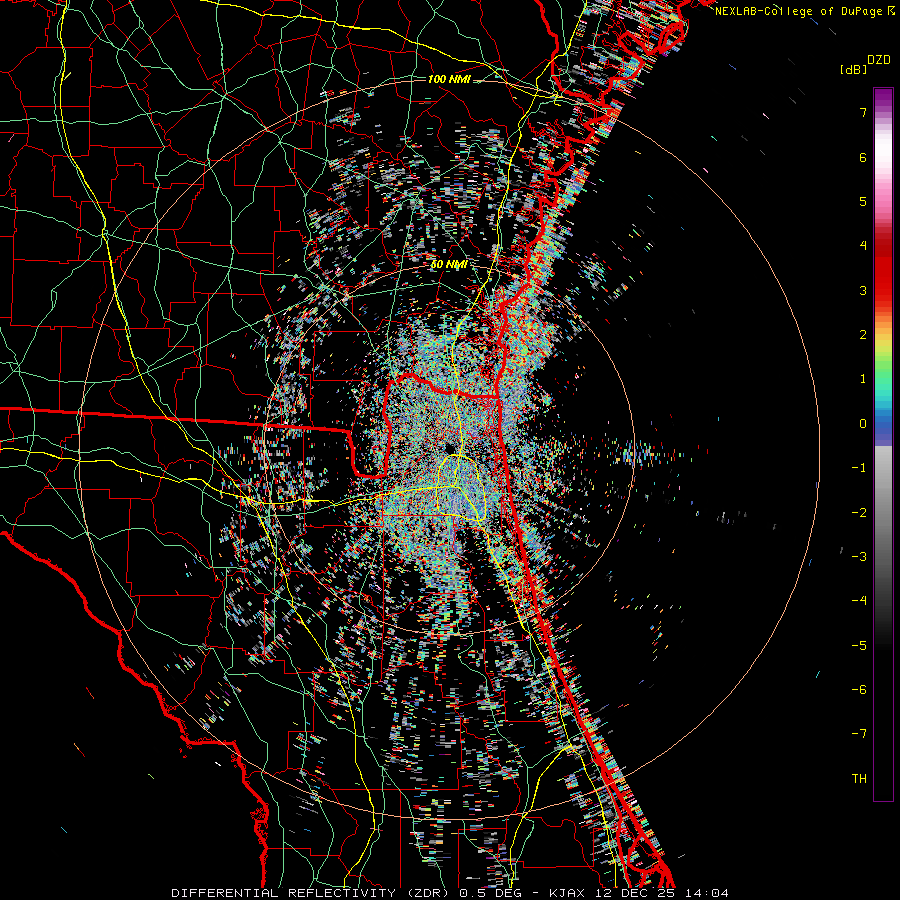900x900 pixels.
Task: Click the 14:04 timestamp in the caption
Action: (x=709, y=893)
